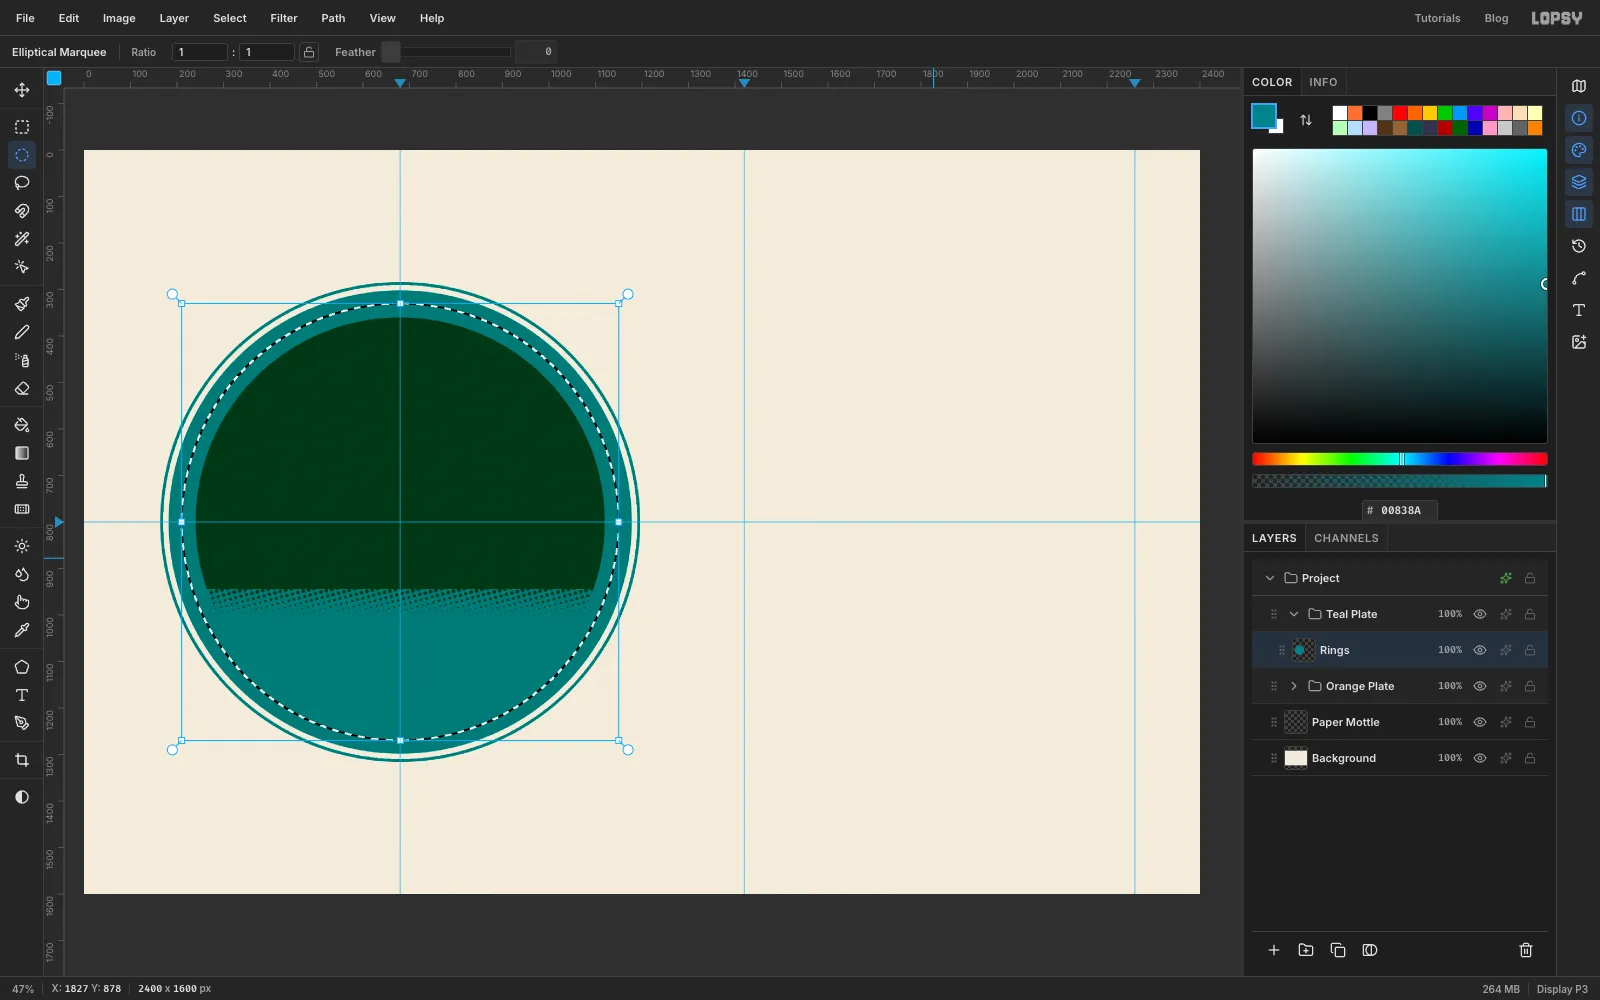Viewport: 1600px width, 1000px height.
Task: Click the foreground teal color swatch
Action: pyautogui.click(x=1264, y=116)
